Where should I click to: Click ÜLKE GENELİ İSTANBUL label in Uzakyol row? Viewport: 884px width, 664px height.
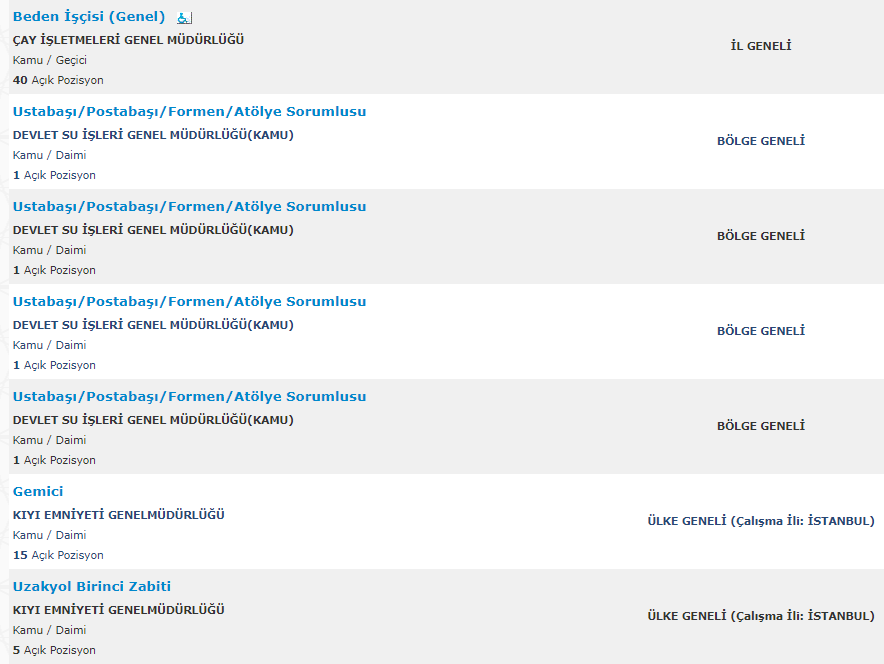[x=761, y=616]
